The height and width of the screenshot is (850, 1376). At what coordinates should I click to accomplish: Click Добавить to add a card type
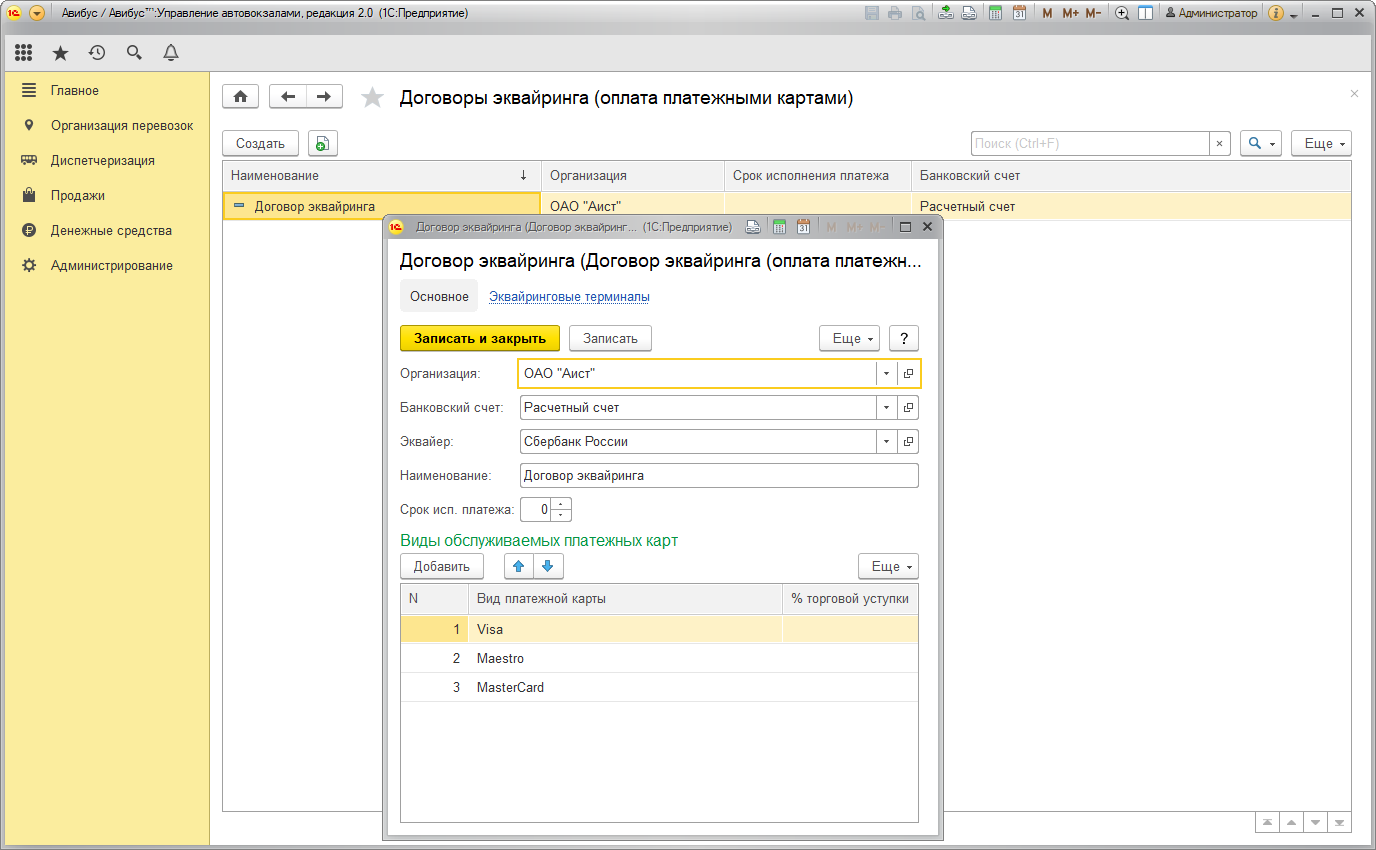(442, 566)
